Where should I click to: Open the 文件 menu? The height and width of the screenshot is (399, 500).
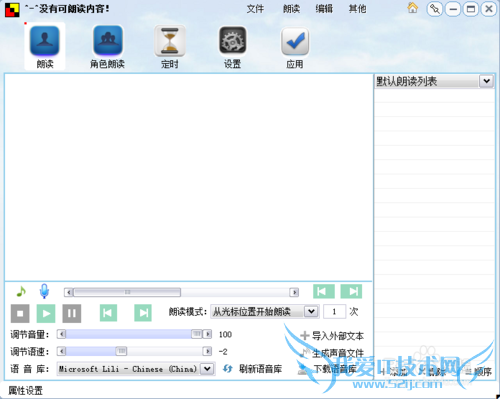click(x=255, y=9)
